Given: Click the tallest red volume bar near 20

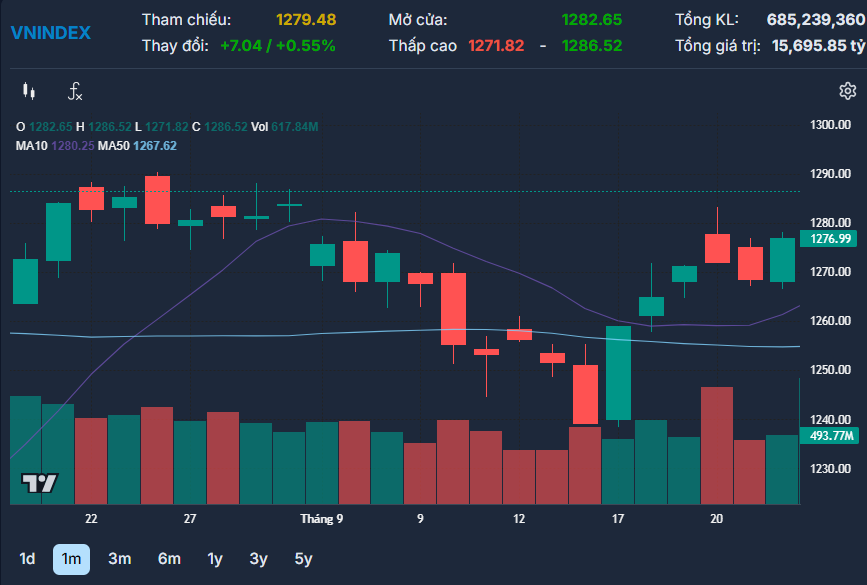Looking at the screenshot, I should pyautogui.click(x=717, y=445).
